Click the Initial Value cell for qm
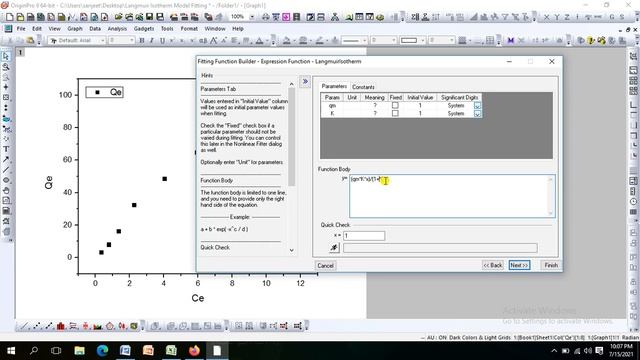The image size is (640, 360). point(420,105)
